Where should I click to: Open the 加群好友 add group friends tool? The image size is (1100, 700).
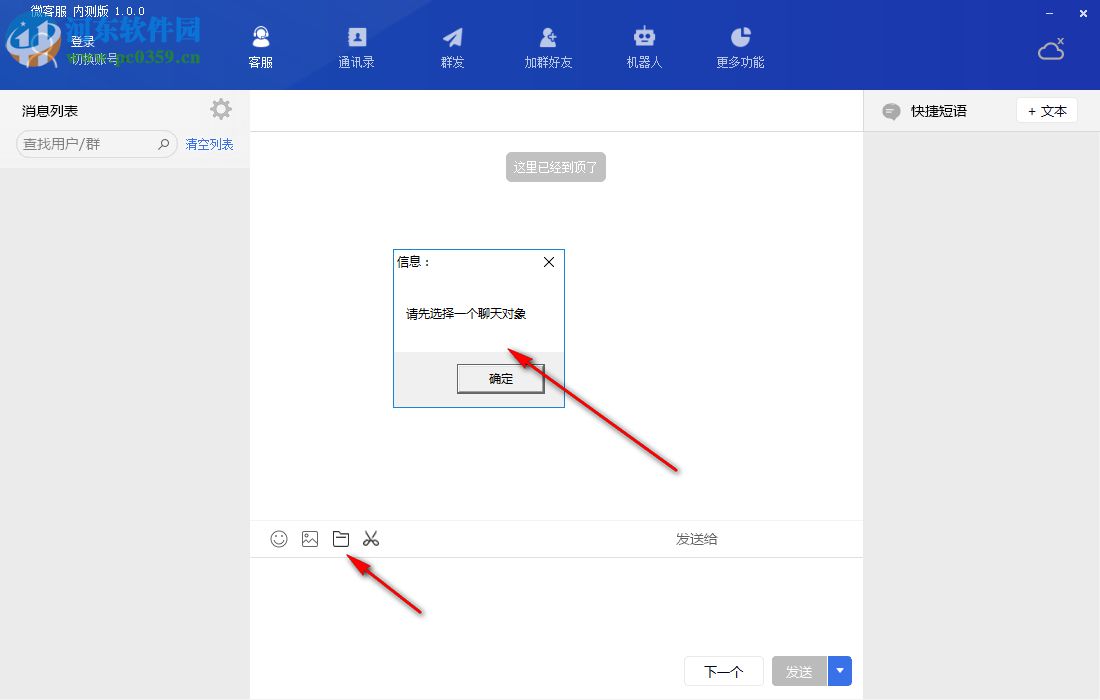pos(547,45)
